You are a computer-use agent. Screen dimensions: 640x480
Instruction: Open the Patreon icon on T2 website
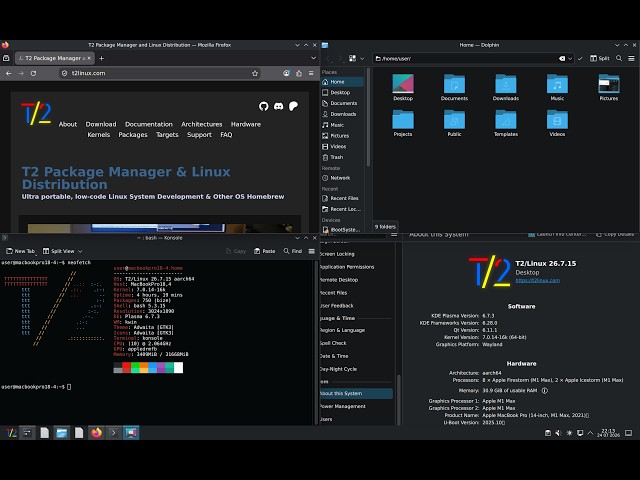[293, 107]
